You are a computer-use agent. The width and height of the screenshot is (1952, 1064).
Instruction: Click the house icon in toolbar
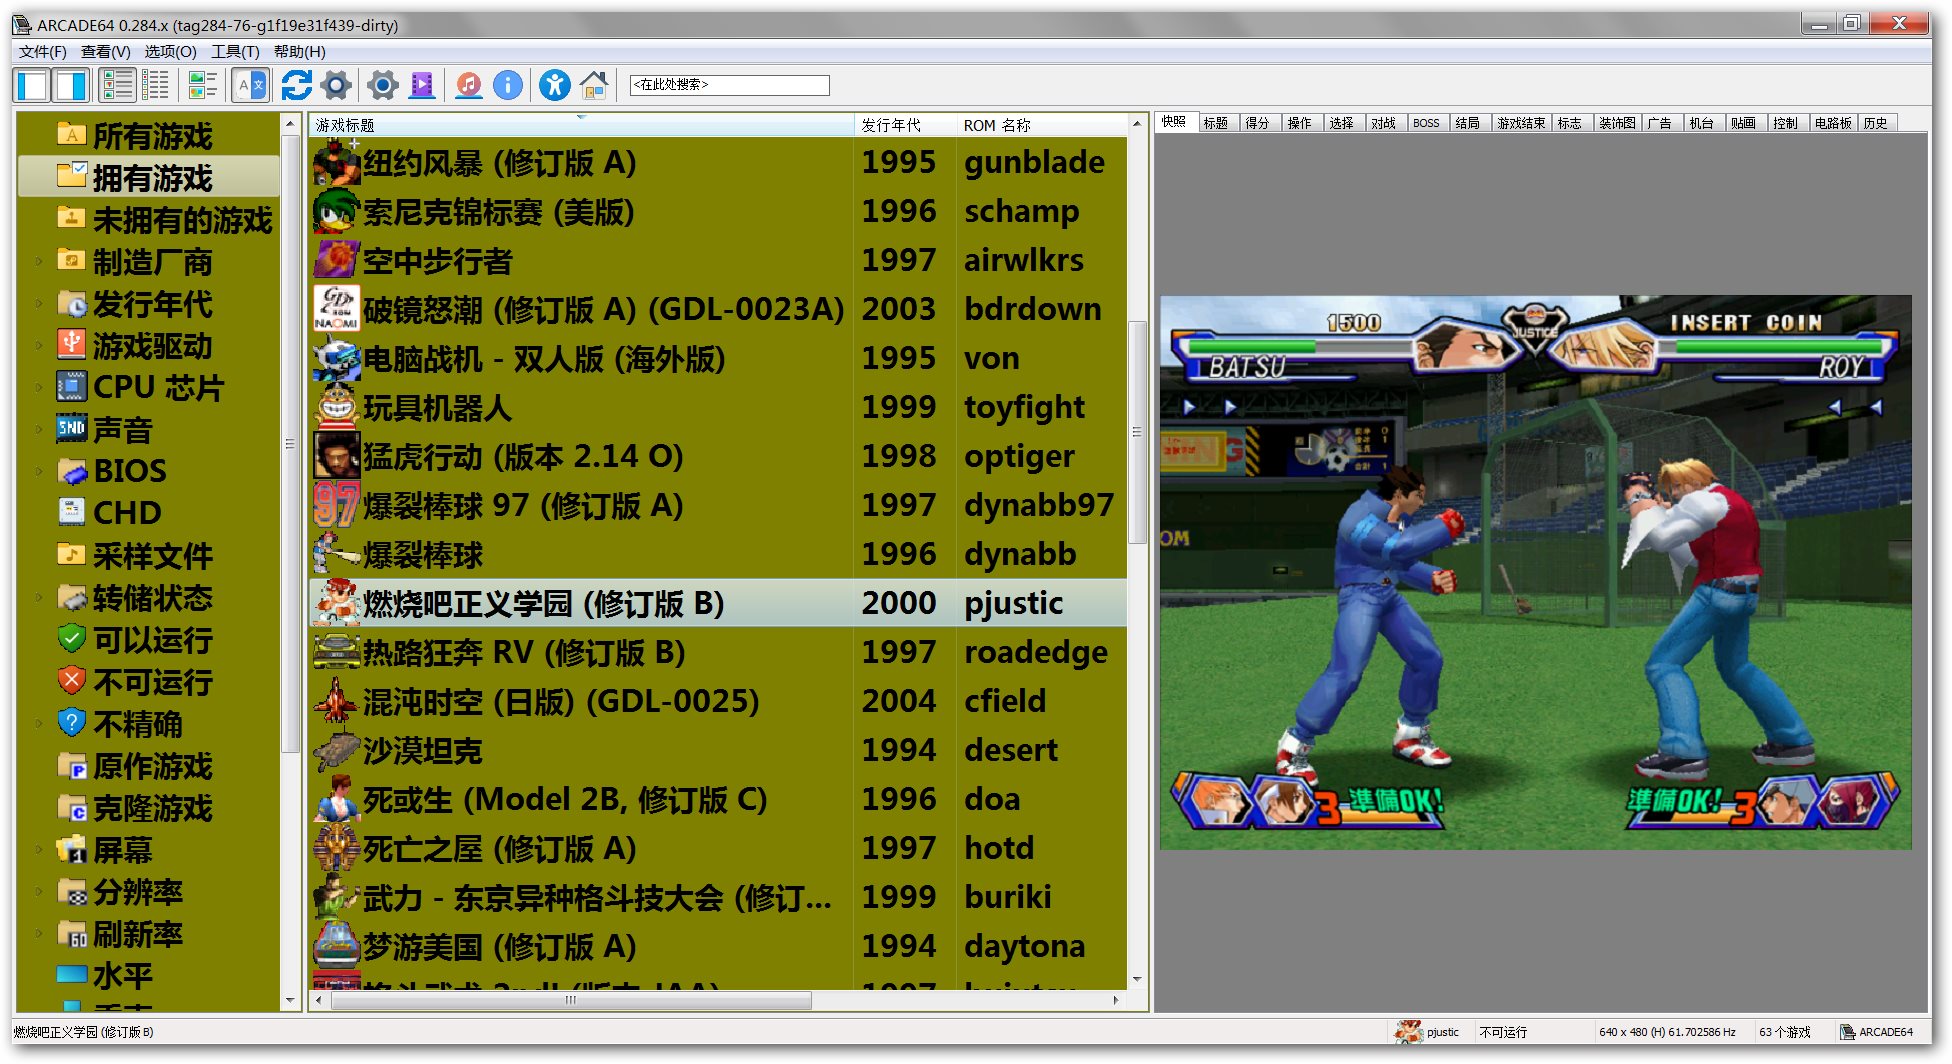pos(594,86)
